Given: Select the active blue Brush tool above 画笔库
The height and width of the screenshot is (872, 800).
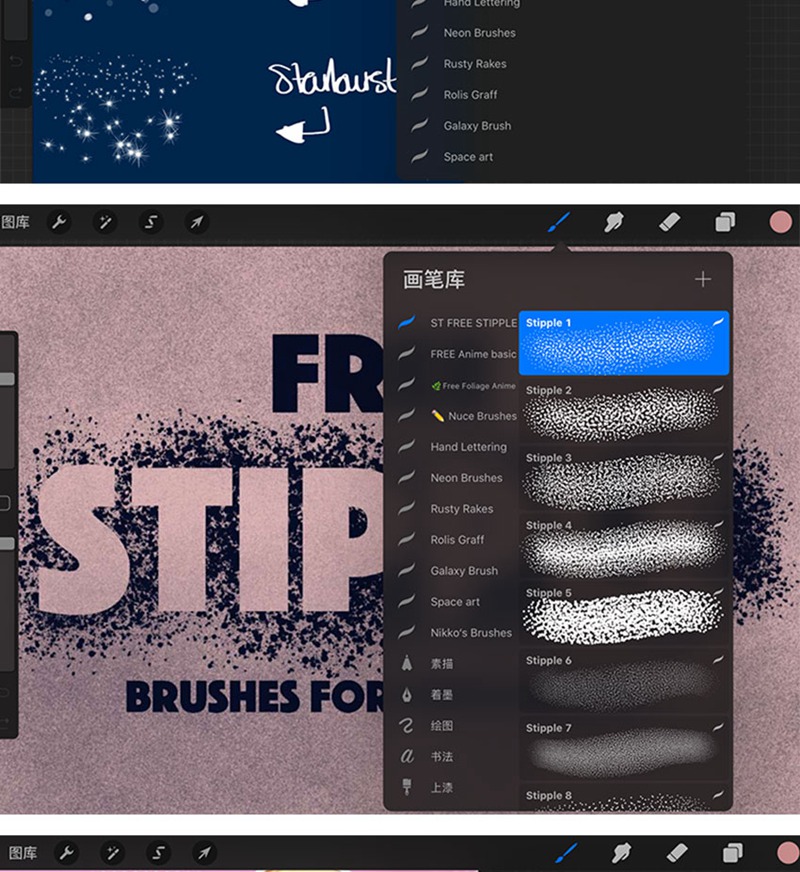Looking at the screenshot, I should 558,222.
